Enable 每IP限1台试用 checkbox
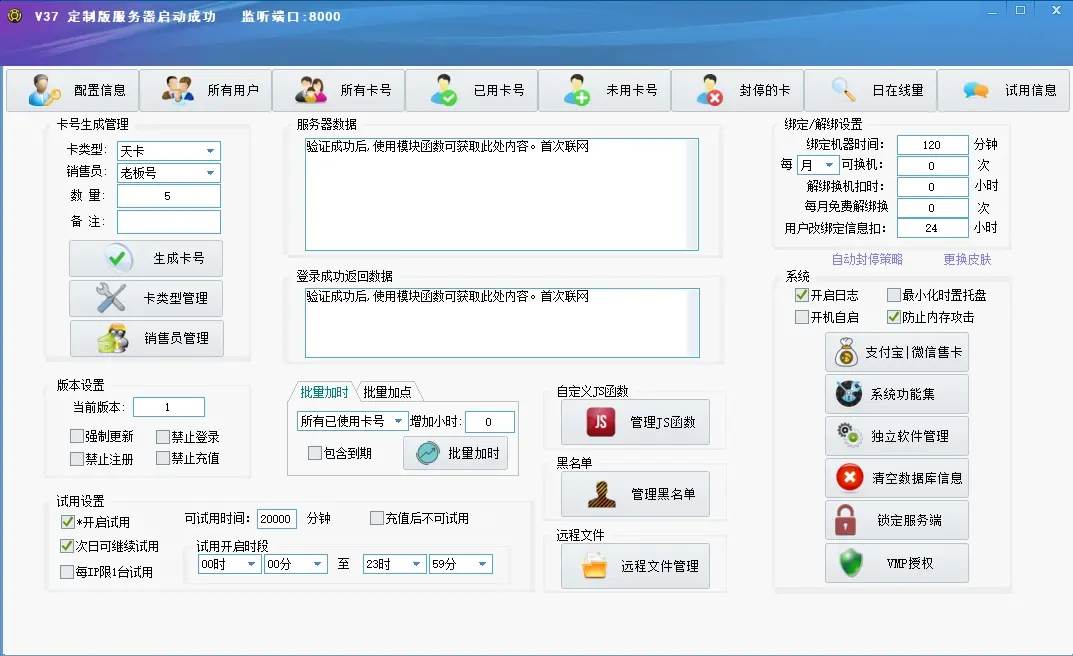 coord(67,572)
